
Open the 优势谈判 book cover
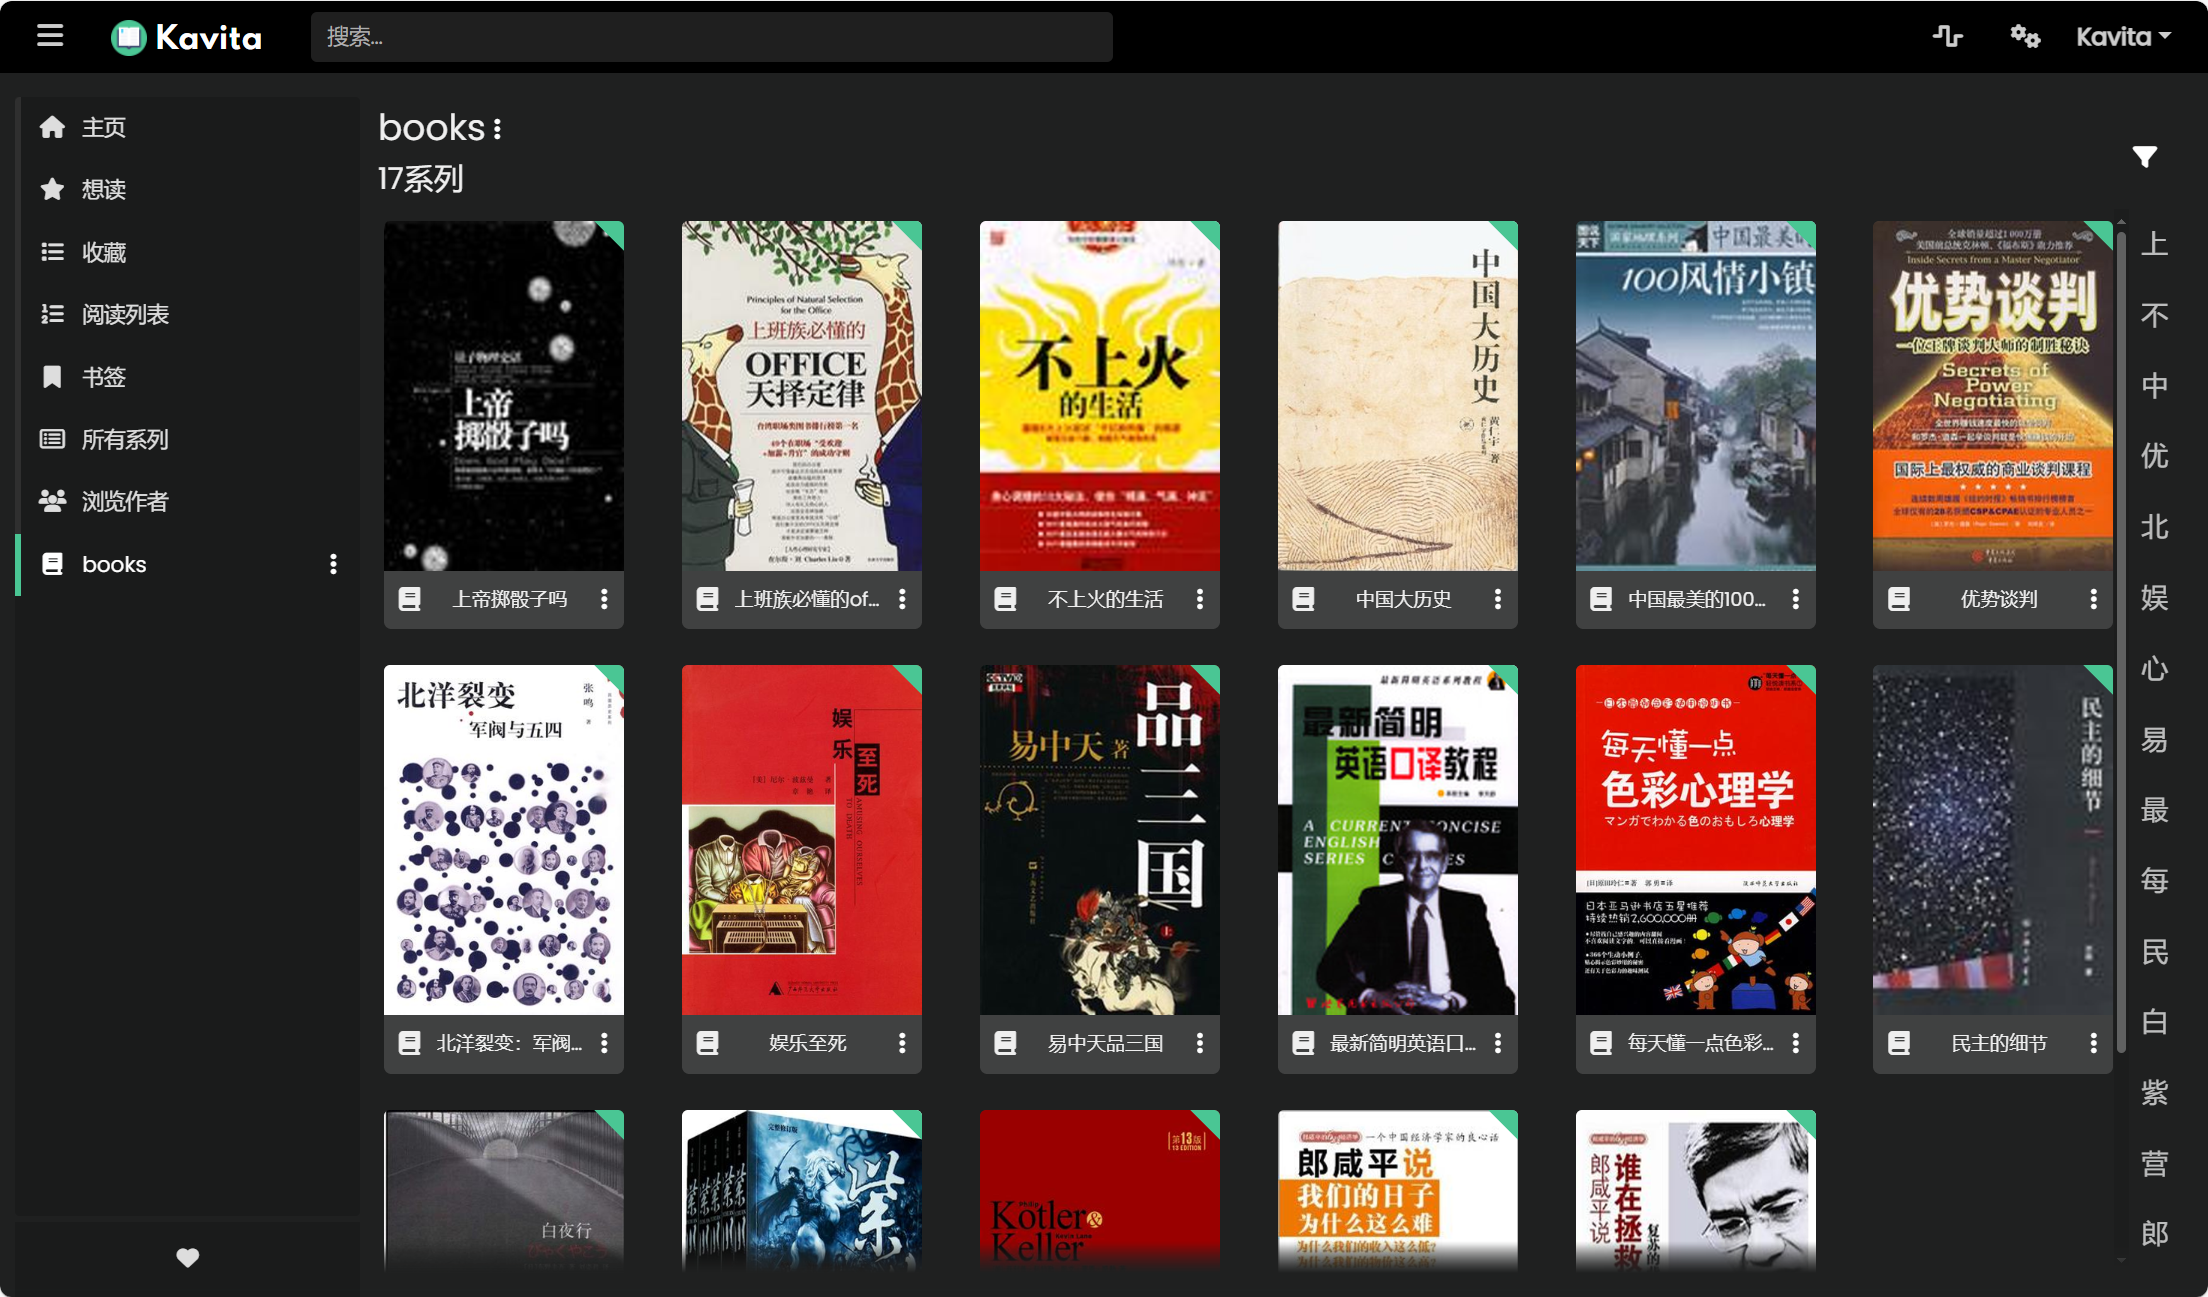[1992, 396]
